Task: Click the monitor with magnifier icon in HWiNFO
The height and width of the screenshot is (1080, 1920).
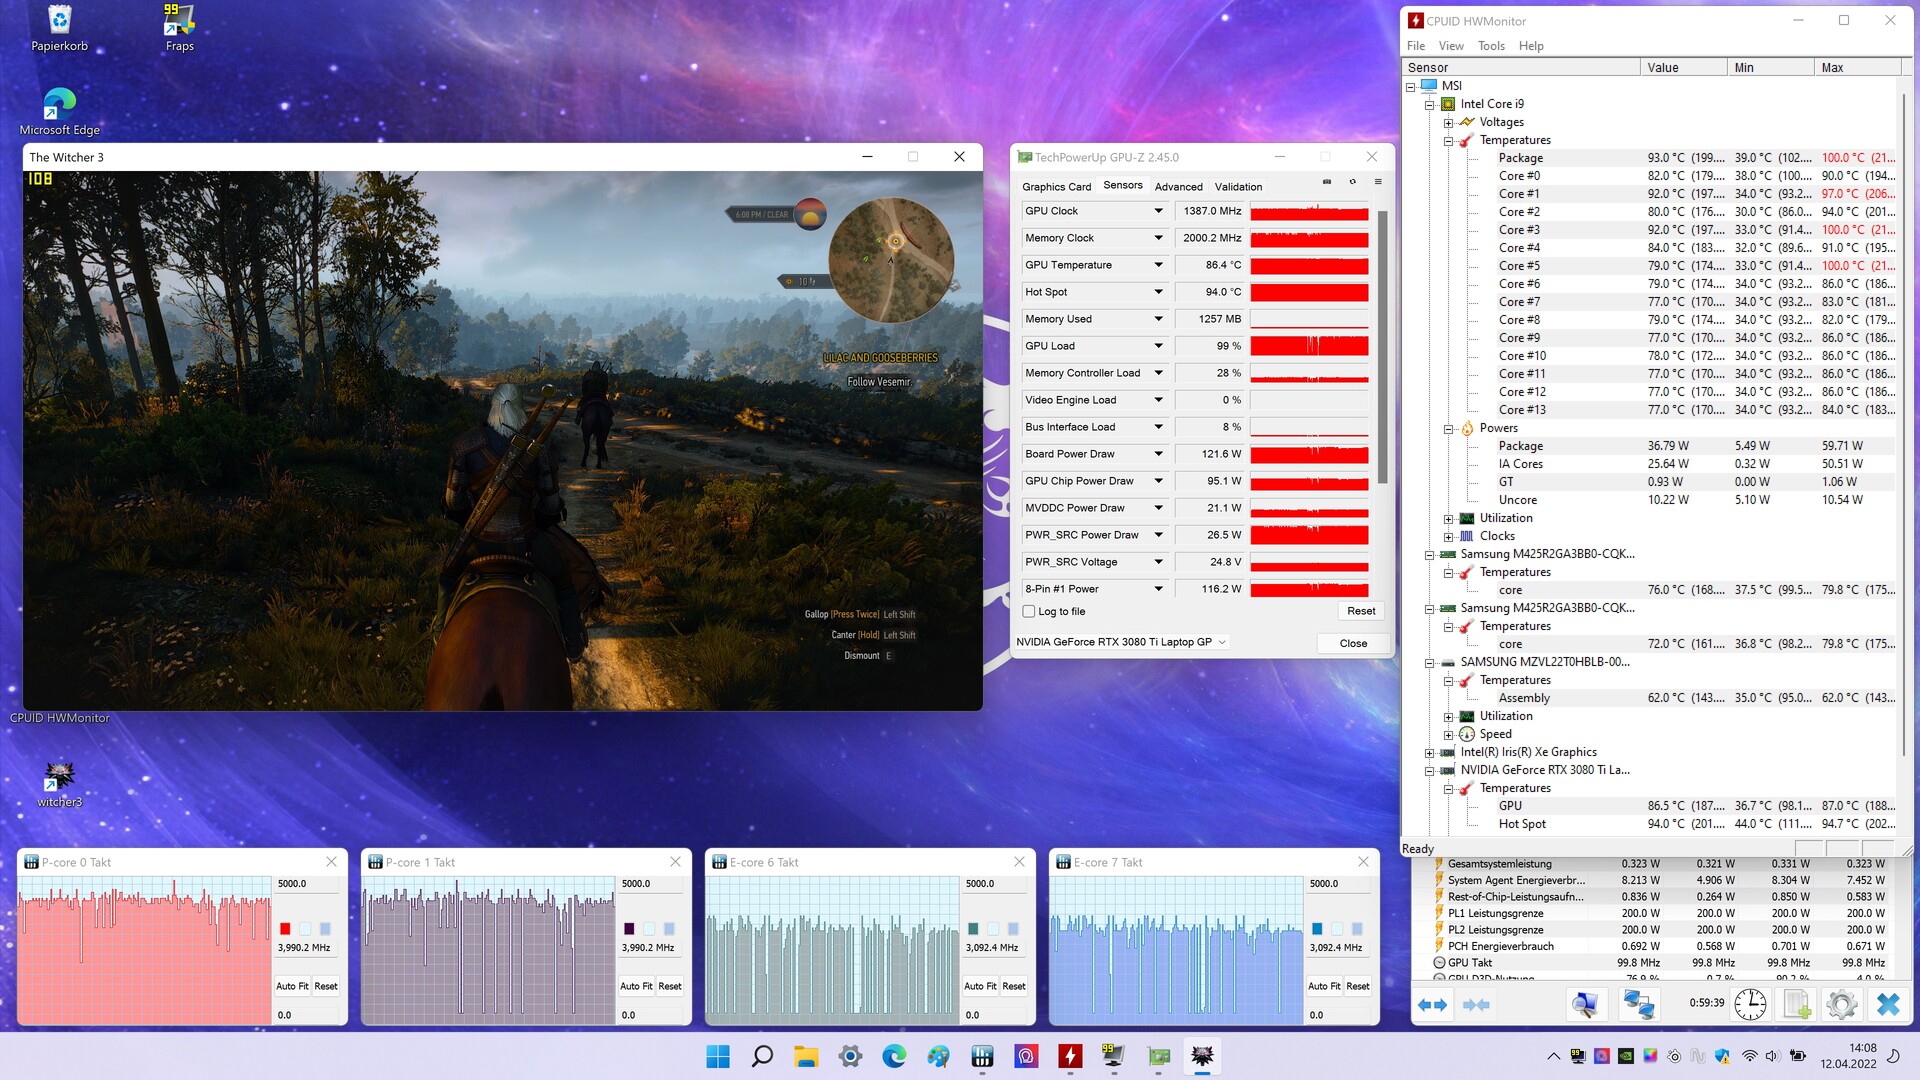Action: pyautogui.click(x=1585, y=1004)
